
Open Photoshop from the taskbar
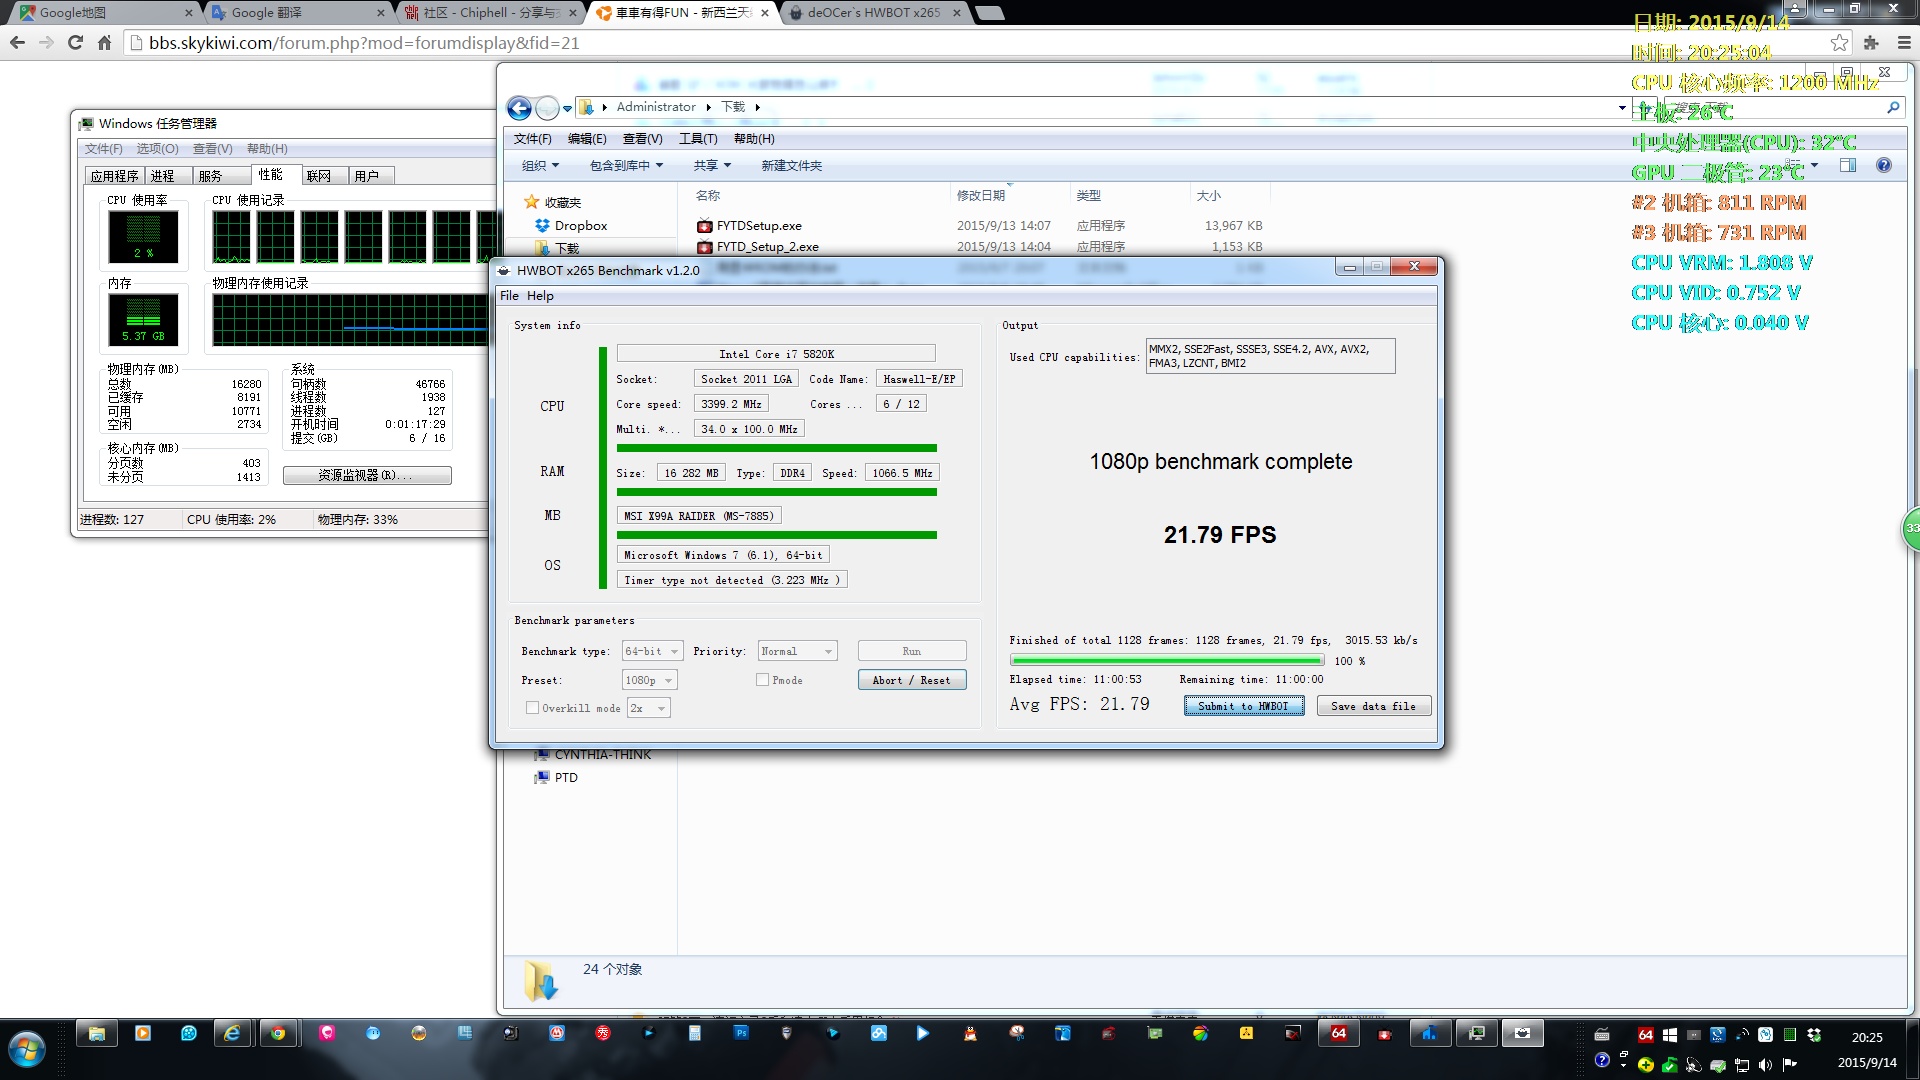pyautogui.click(x=741, y=1033)
